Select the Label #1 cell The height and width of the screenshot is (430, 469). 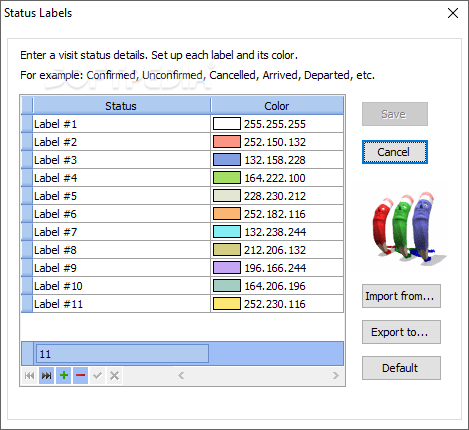[x=122, y=124]
